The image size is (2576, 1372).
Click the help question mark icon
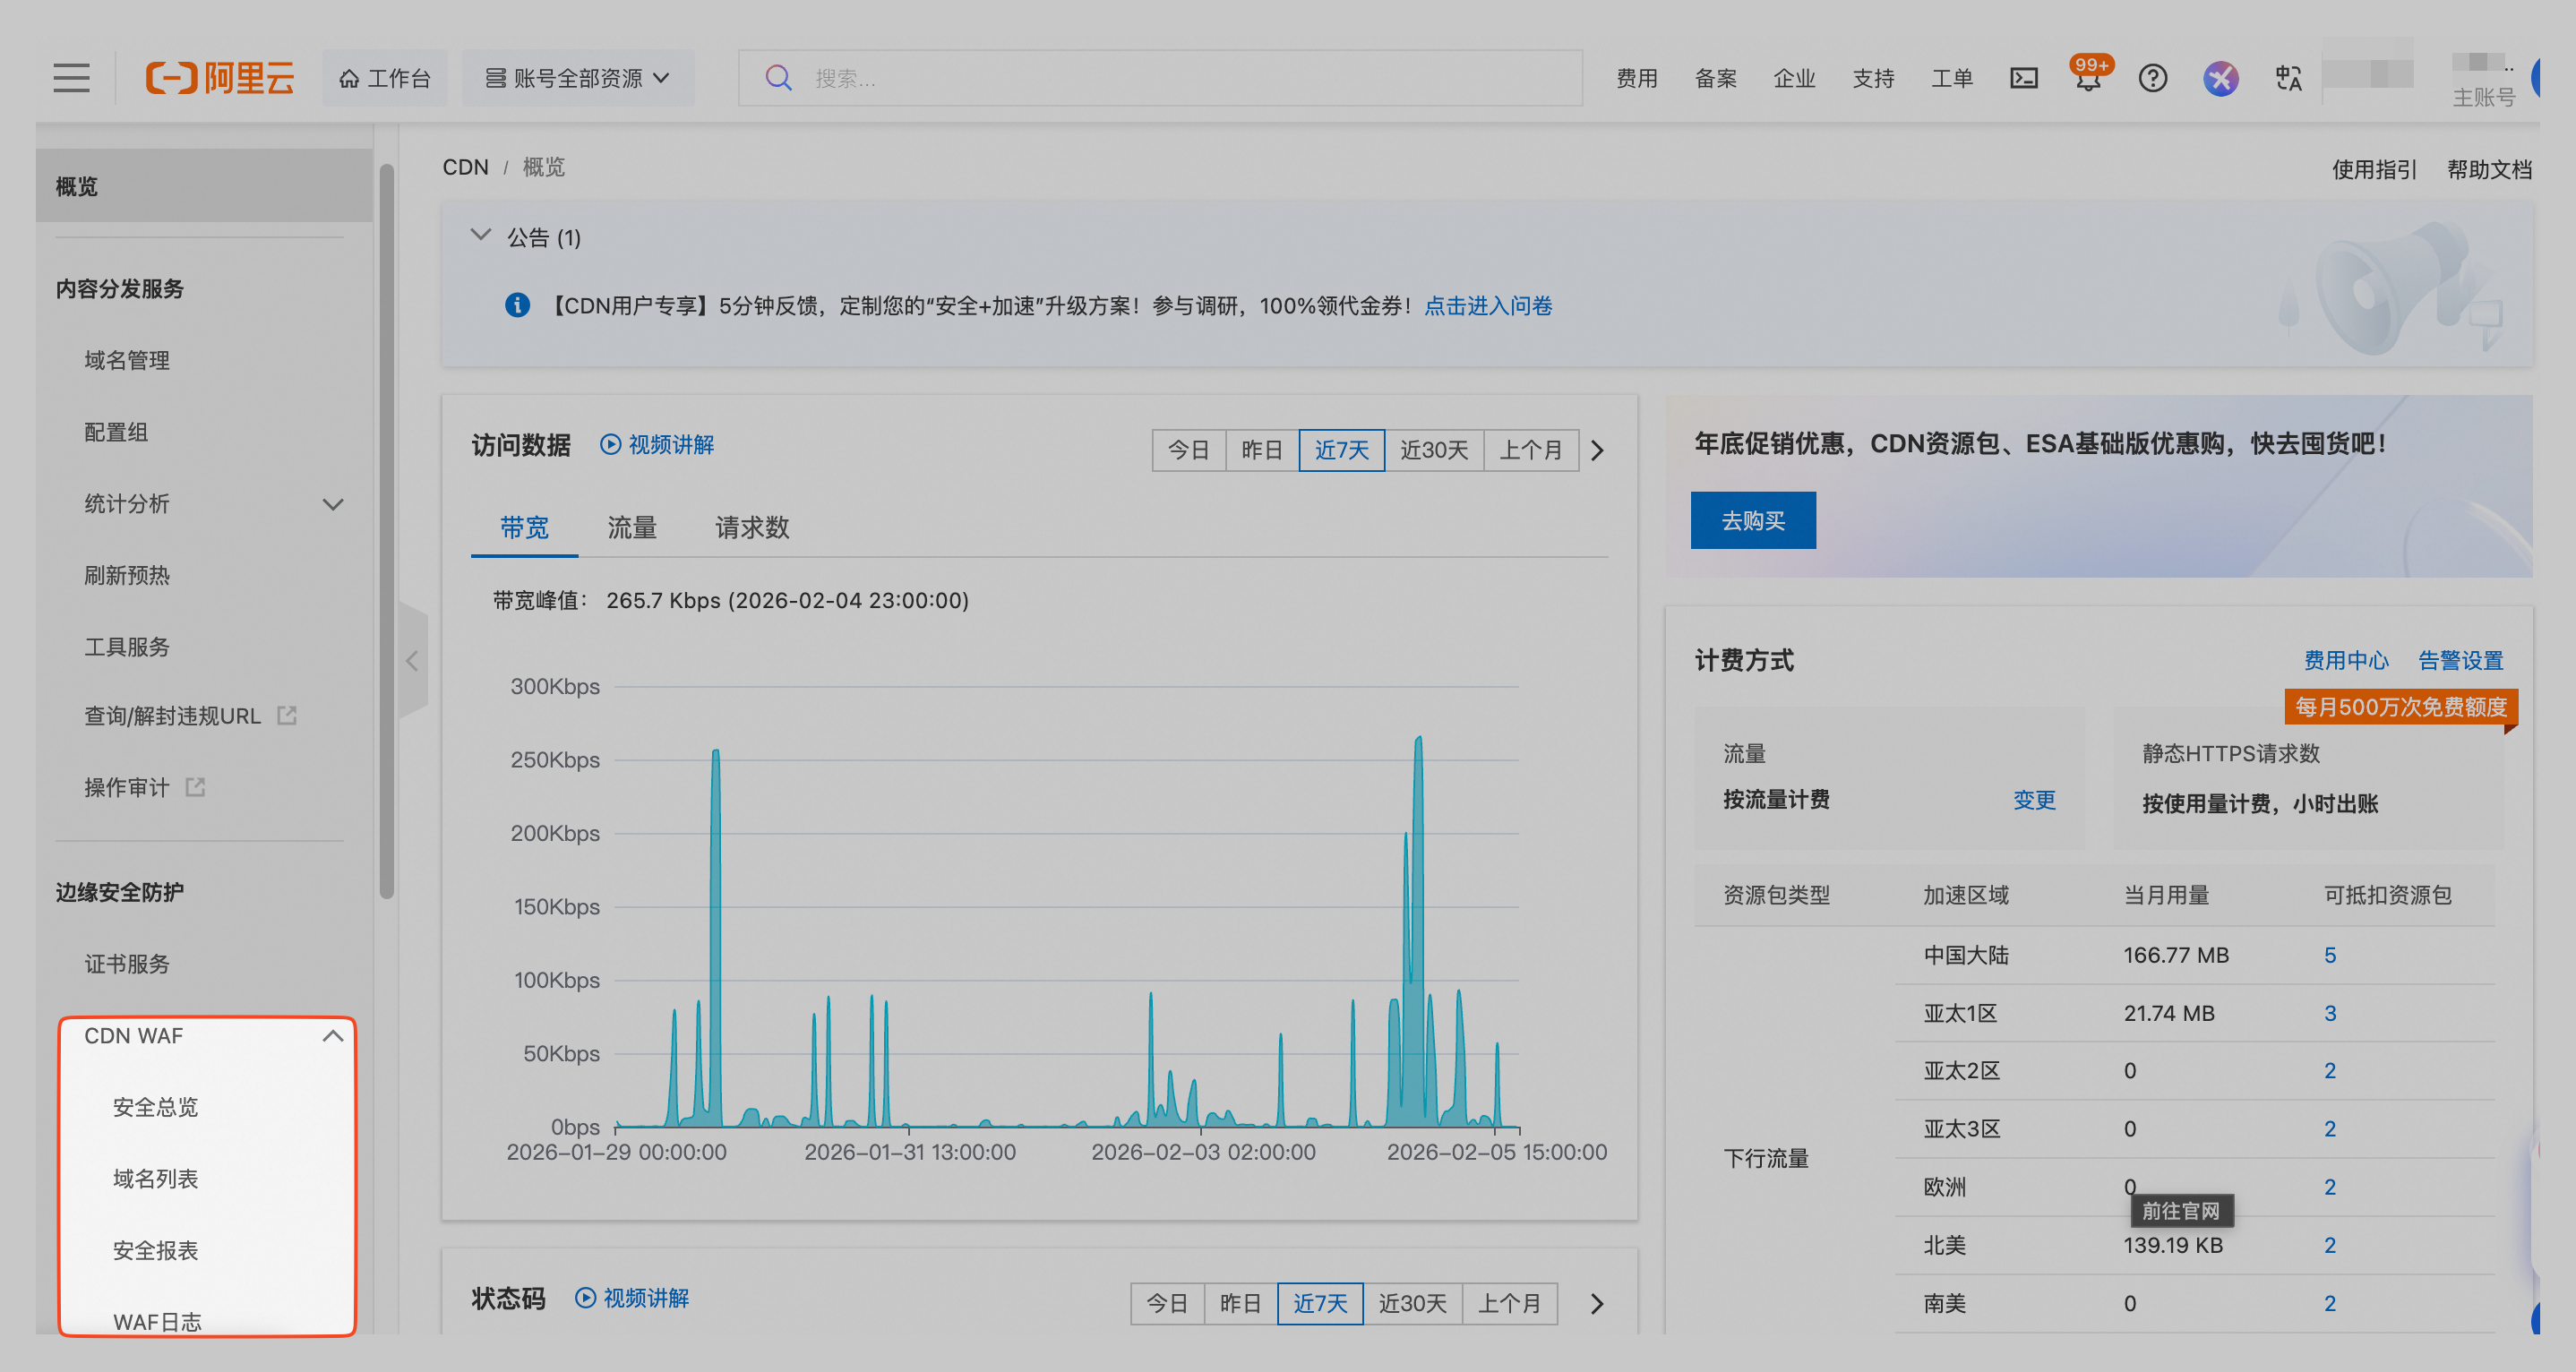click(2152, 78)
